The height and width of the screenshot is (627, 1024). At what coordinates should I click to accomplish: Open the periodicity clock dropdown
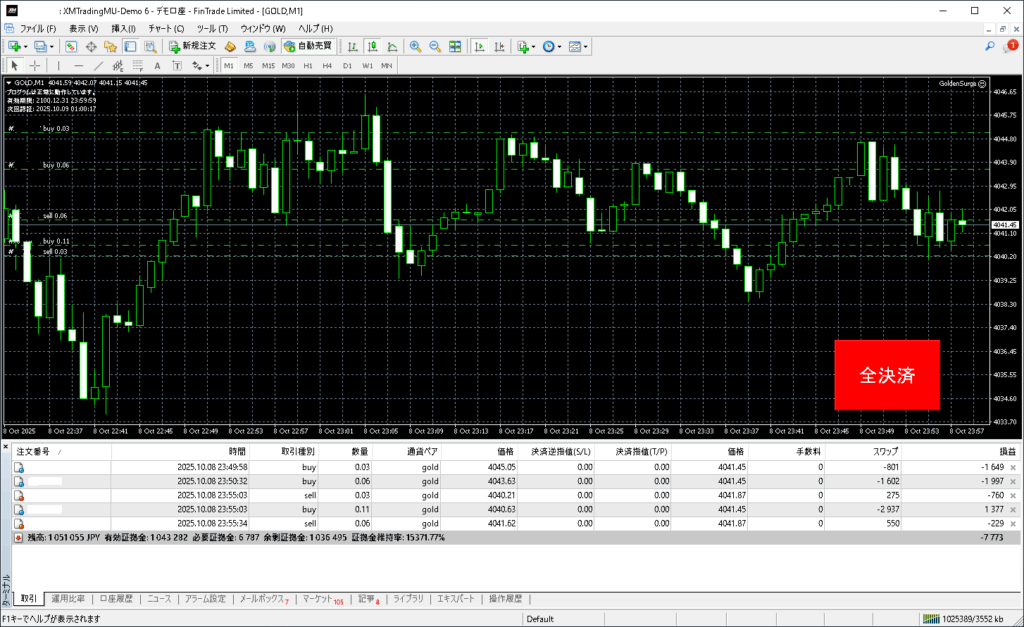tap(560, 47)
